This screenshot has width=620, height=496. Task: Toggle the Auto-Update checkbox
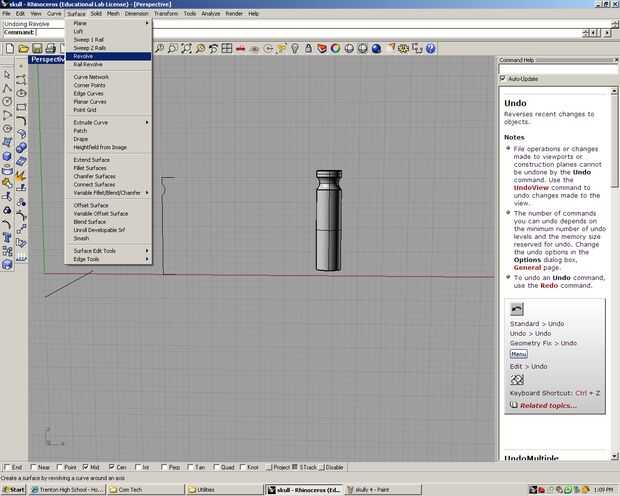[x=503, y=78]
